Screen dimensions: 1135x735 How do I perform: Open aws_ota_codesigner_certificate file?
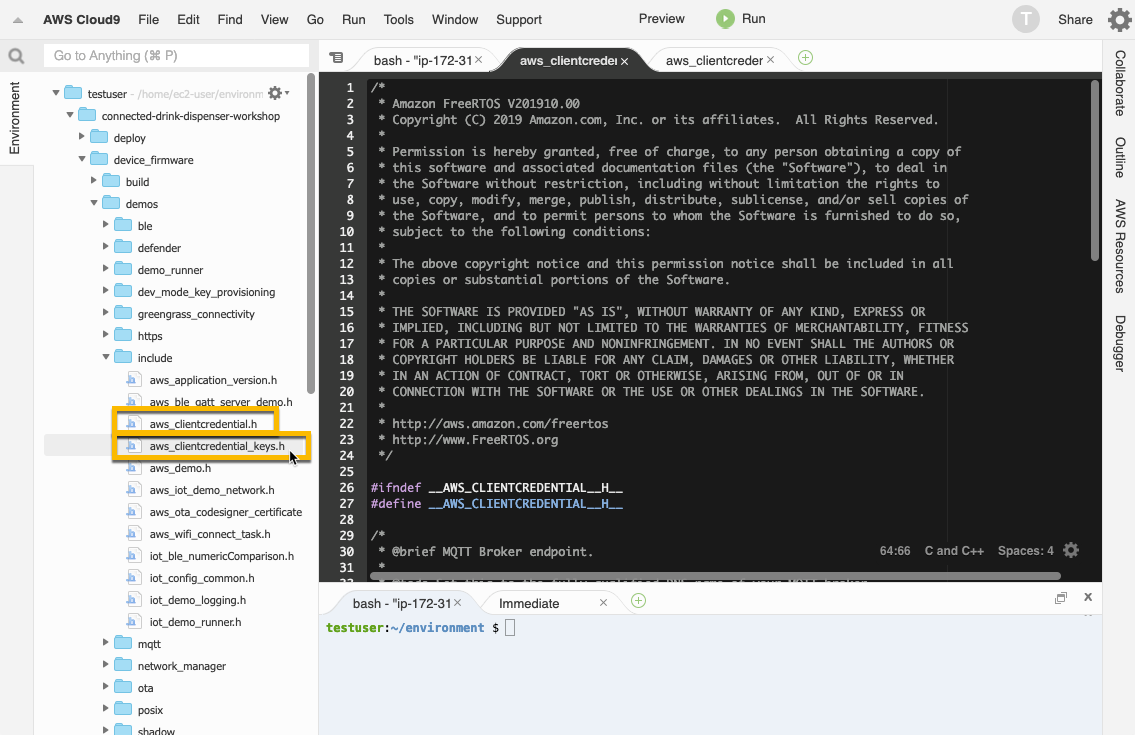point(225,513)
